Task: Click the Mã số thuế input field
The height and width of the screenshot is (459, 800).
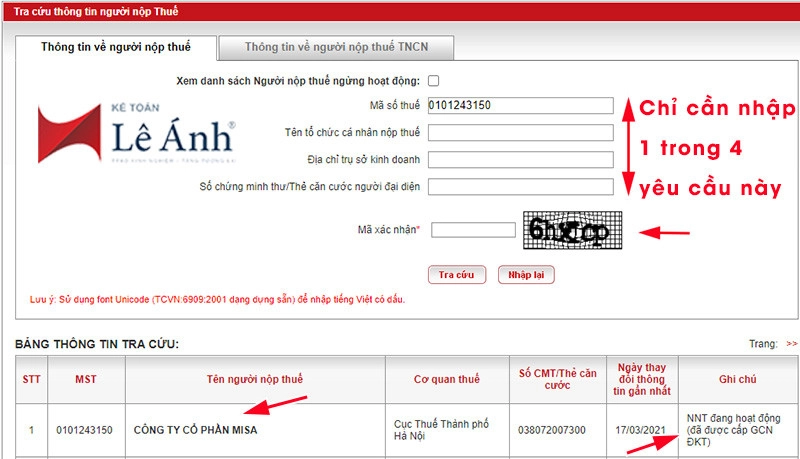Action: 519,106
